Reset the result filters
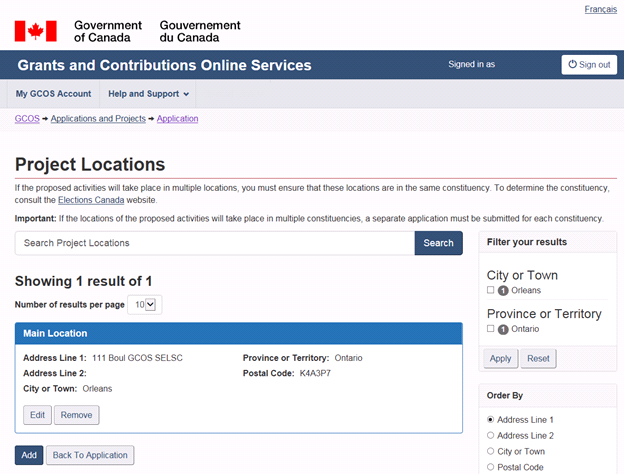 (x=538, y=358)
